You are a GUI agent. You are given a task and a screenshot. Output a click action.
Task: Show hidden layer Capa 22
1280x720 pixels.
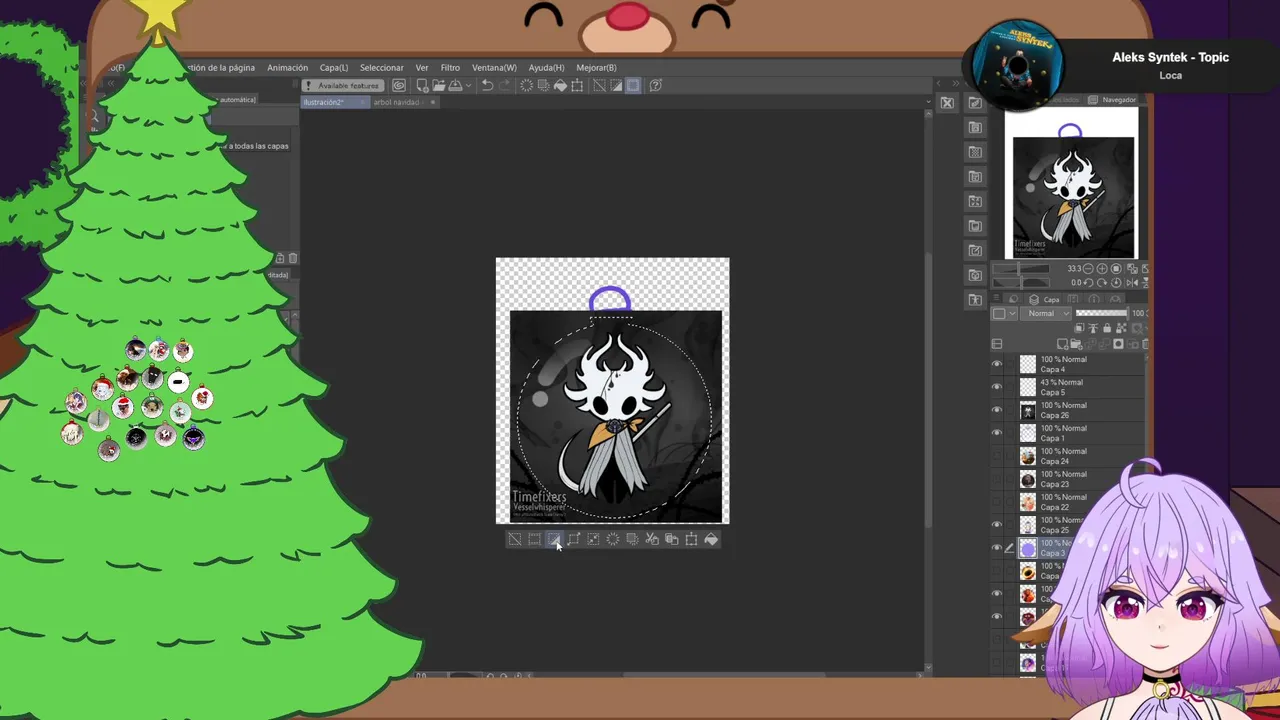[996, 502]
